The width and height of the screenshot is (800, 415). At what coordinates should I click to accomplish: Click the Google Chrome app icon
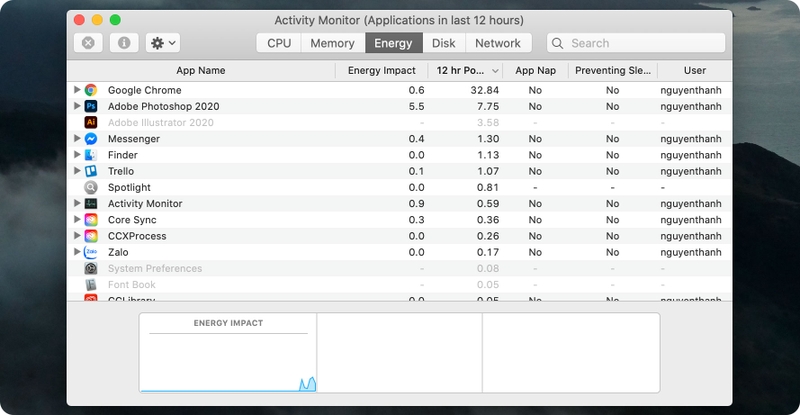[91, 90]
